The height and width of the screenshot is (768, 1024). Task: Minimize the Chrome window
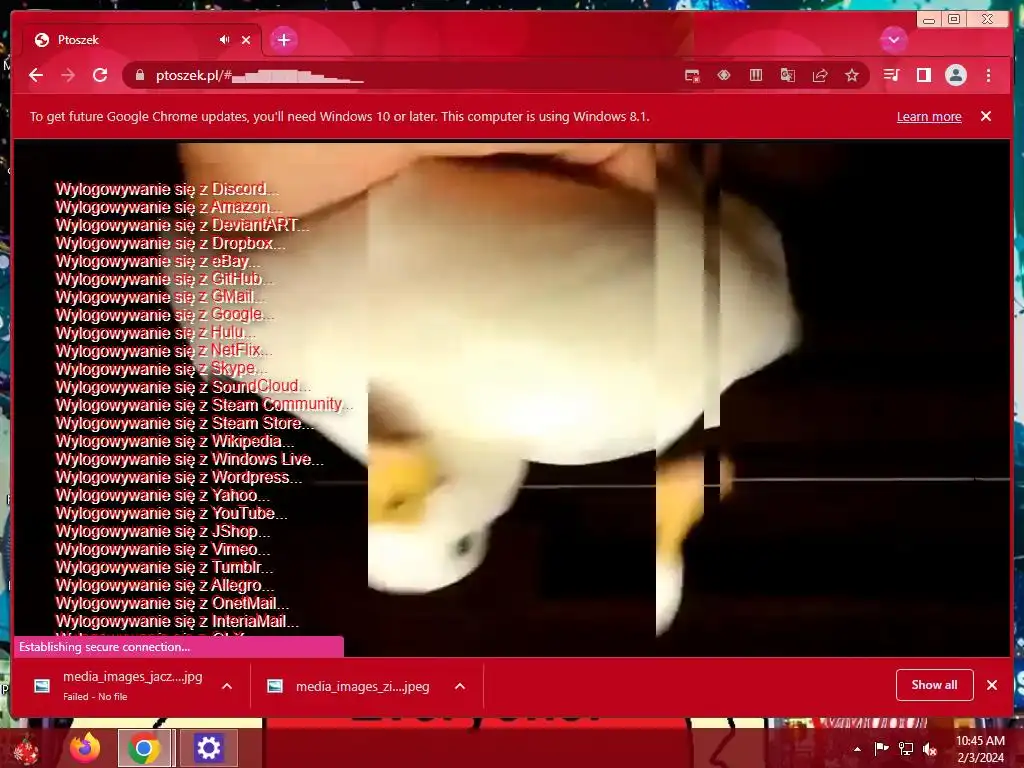[929, 20]
